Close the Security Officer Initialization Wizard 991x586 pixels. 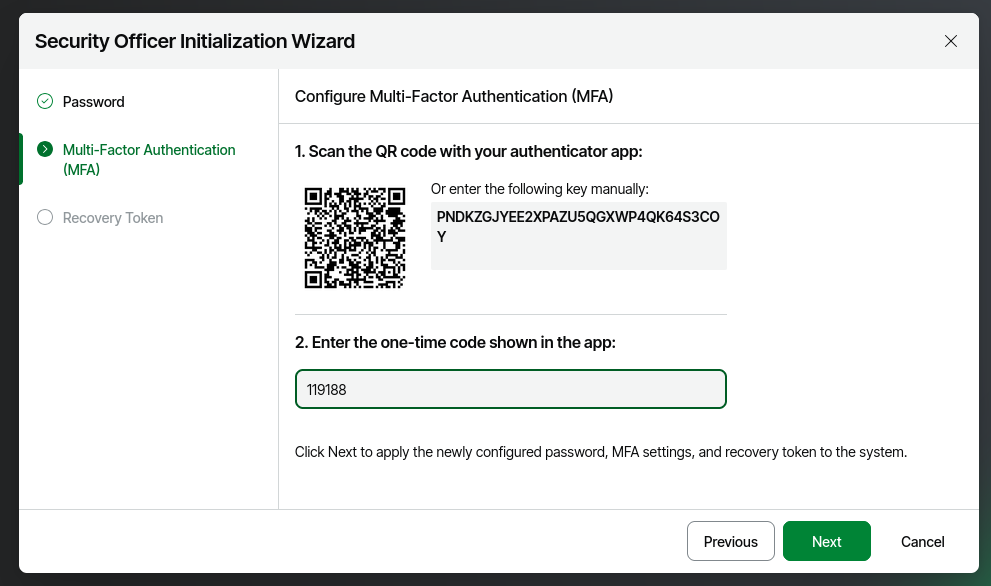point(951,41)
